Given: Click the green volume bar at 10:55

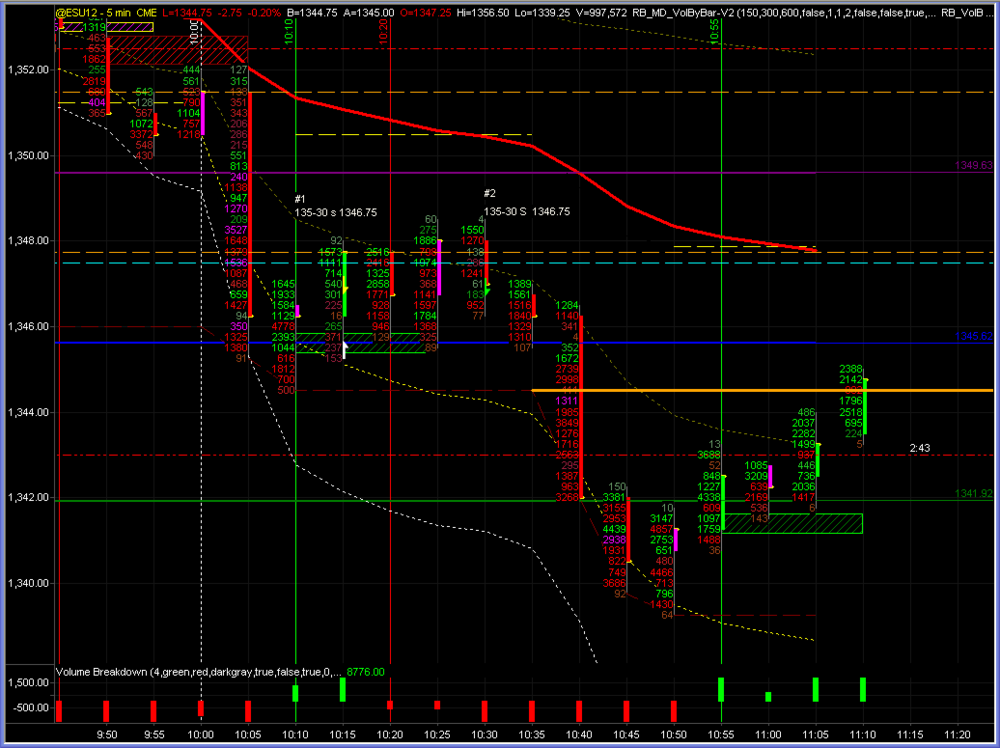Looking at the screenshot, I should tap(721, 689).
